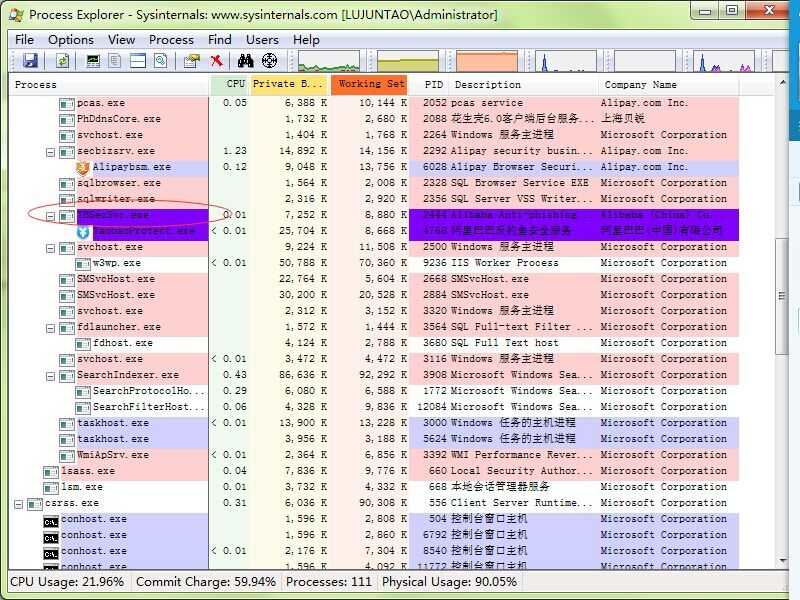Sort by the Description column header

pyautogui.click(x=523, y=85)
